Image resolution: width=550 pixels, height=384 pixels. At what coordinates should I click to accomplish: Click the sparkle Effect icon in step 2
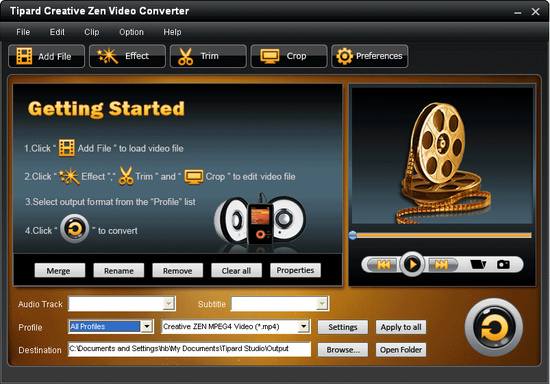point(69,176)
